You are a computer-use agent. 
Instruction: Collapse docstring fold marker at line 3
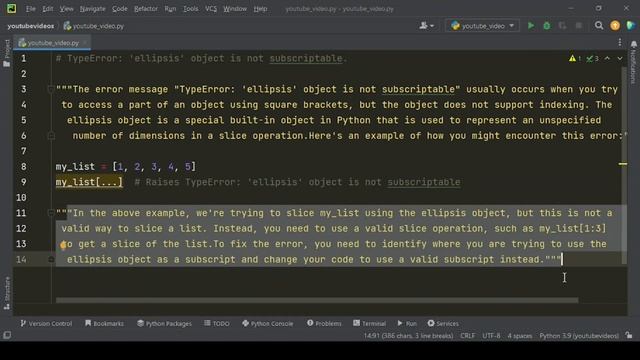point(51,89)
